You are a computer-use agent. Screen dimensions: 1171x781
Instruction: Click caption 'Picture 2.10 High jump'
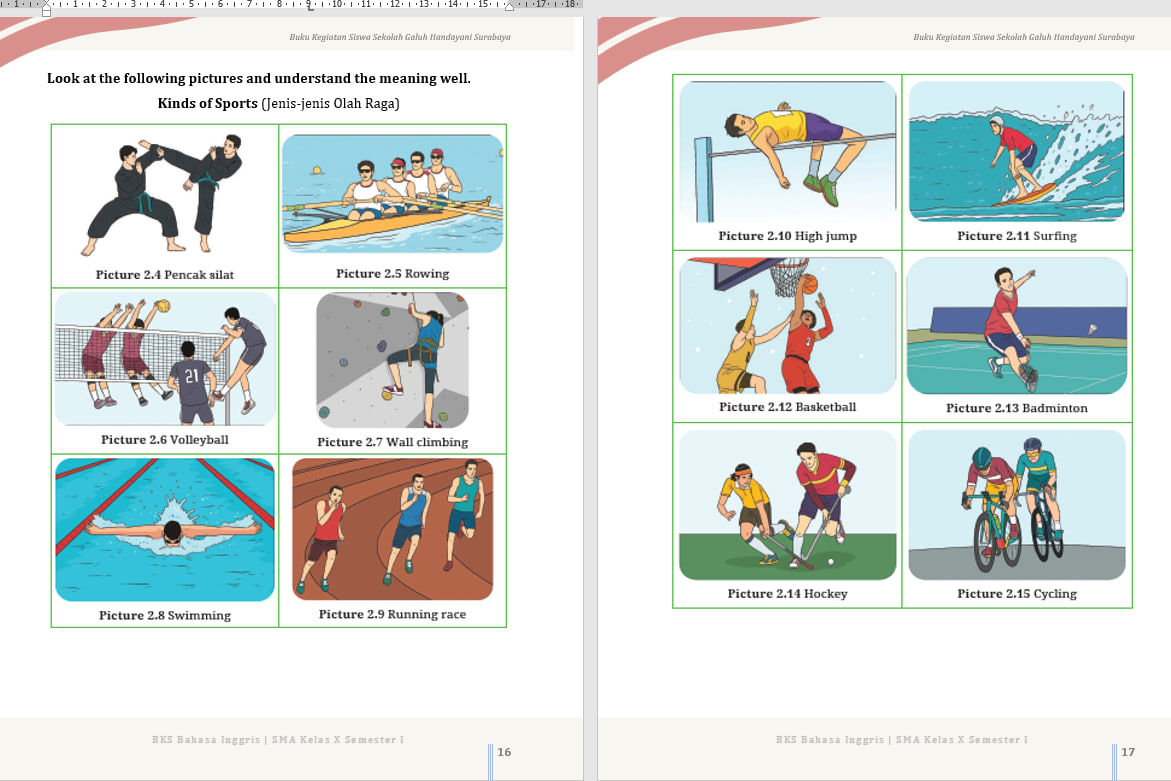(x=788, y=236)
